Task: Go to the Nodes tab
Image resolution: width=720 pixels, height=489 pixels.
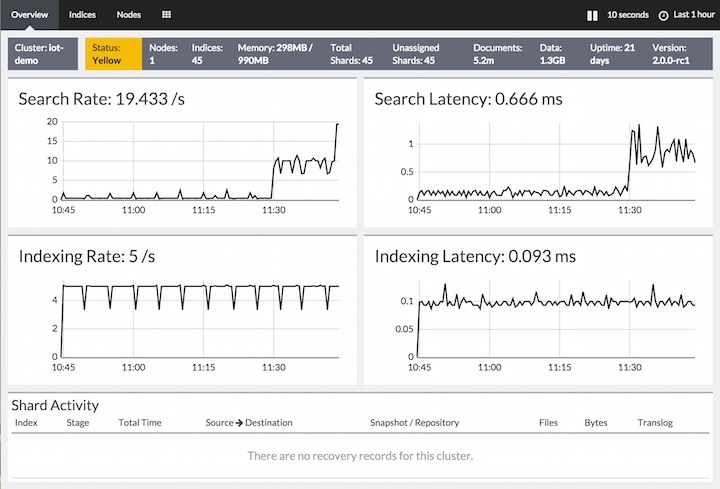Action: click(128, 15)
